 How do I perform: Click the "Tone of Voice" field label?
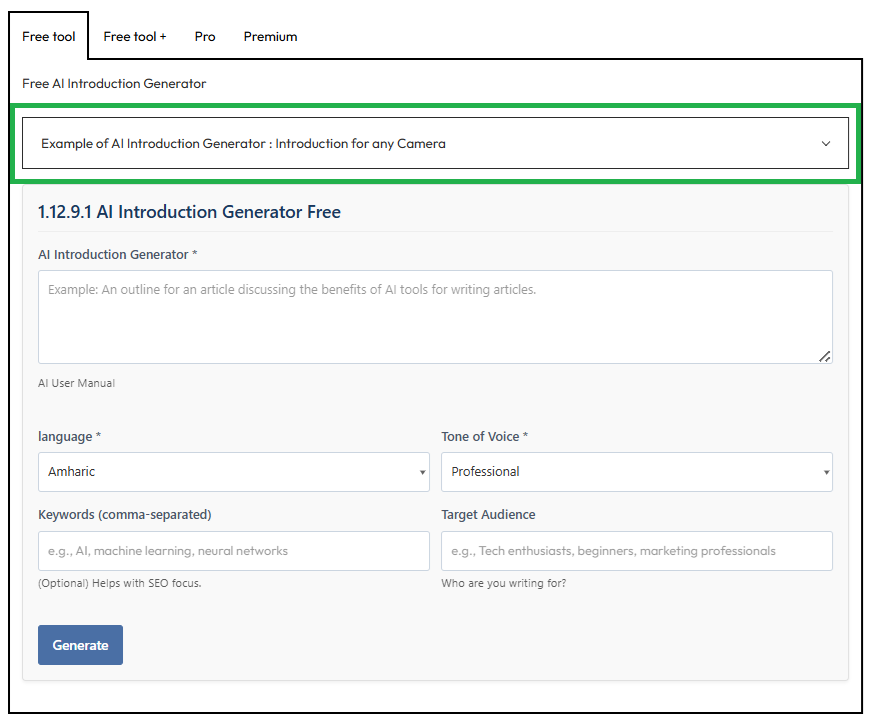[484, 436]
